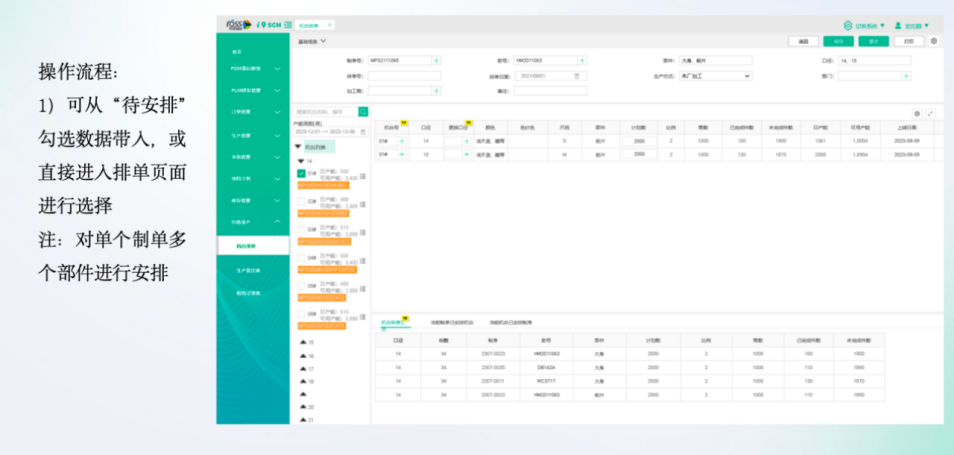Expand the group 15 tree node

[x=304, y=342]
